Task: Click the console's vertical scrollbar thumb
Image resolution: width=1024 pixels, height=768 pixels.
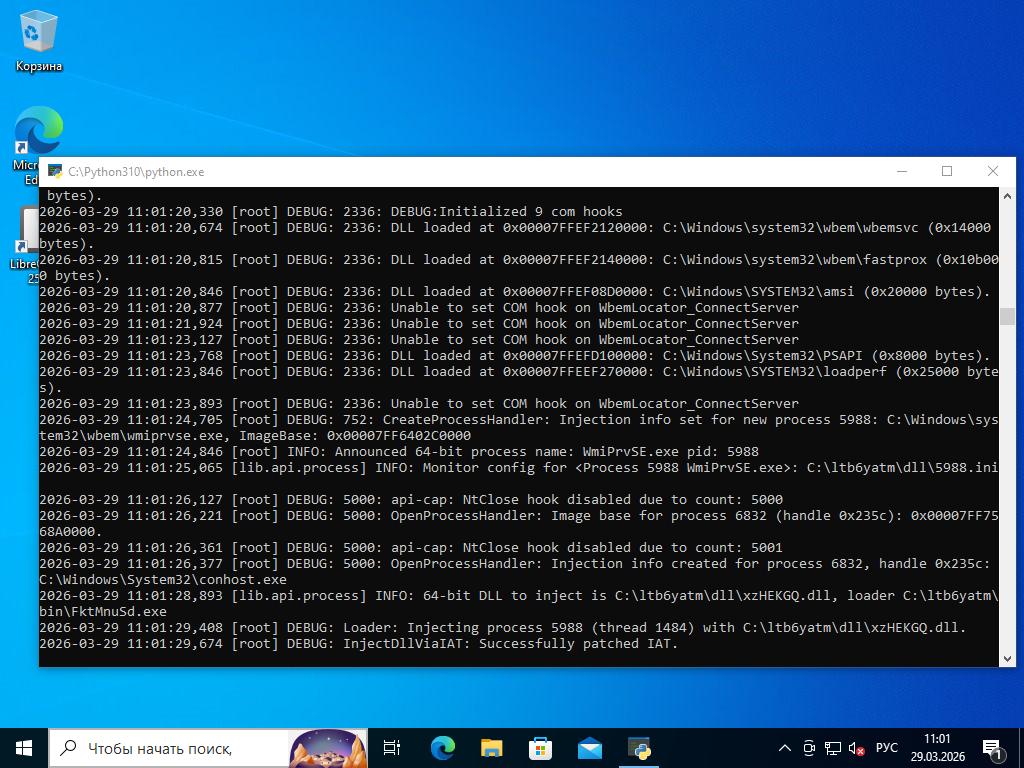Action: click(x=1007, y=316)
